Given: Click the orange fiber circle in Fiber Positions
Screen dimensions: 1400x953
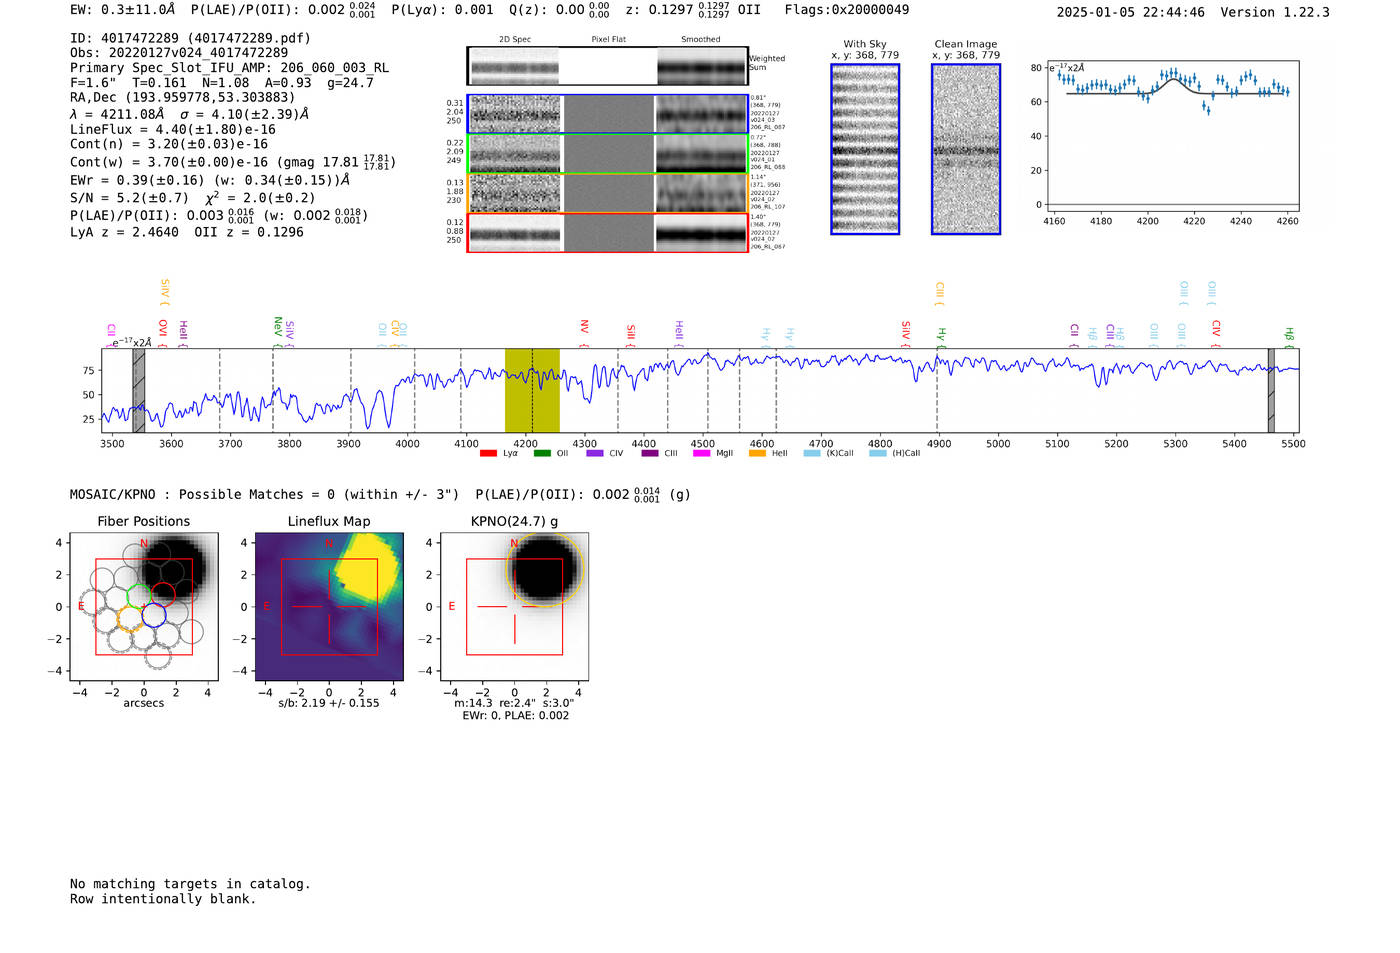Looking at the screenshot, I should click(x=130, y=617).
